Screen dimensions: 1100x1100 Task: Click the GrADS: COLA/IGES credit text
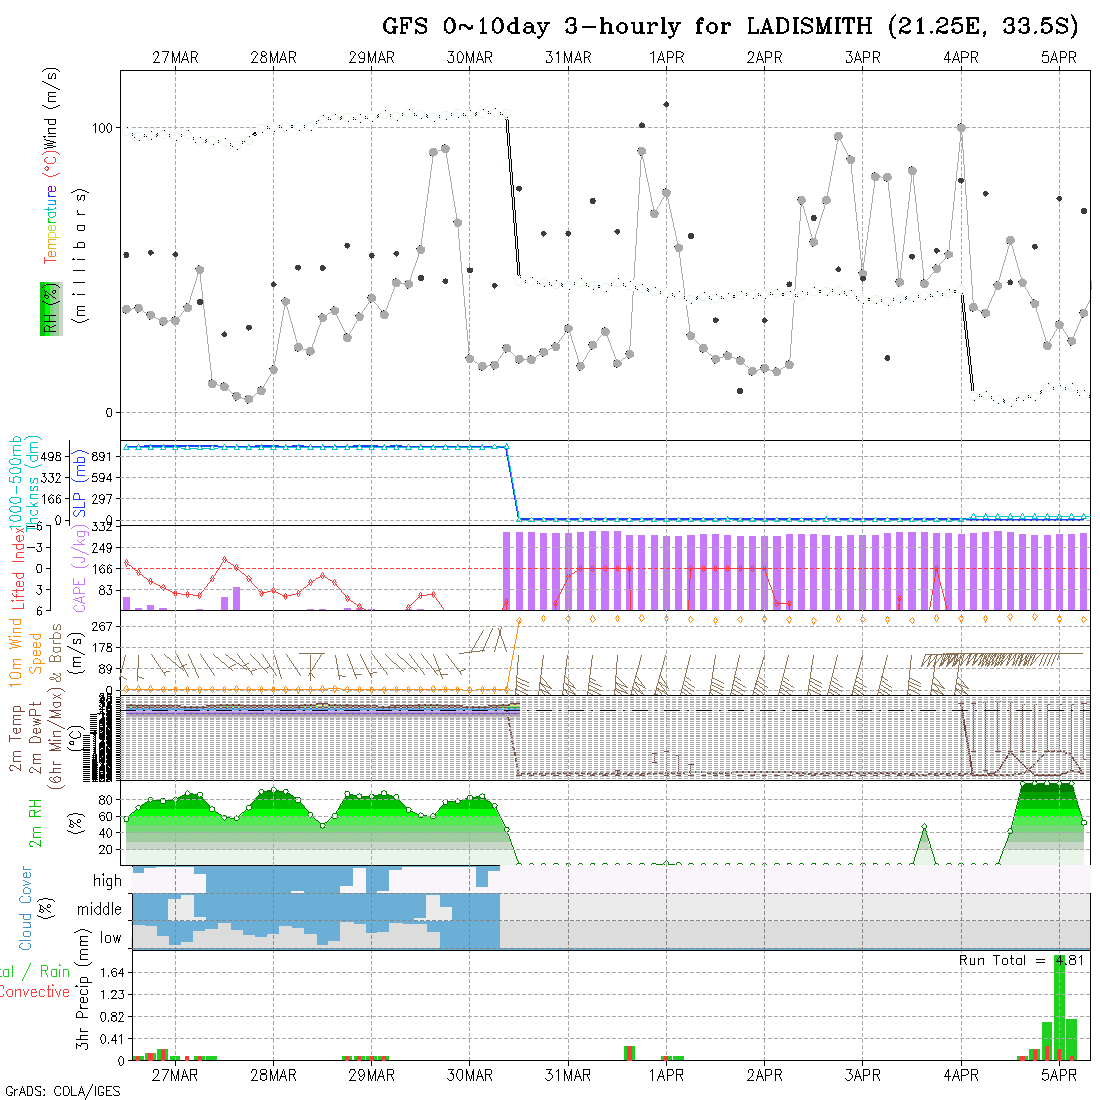[62, 1091]
